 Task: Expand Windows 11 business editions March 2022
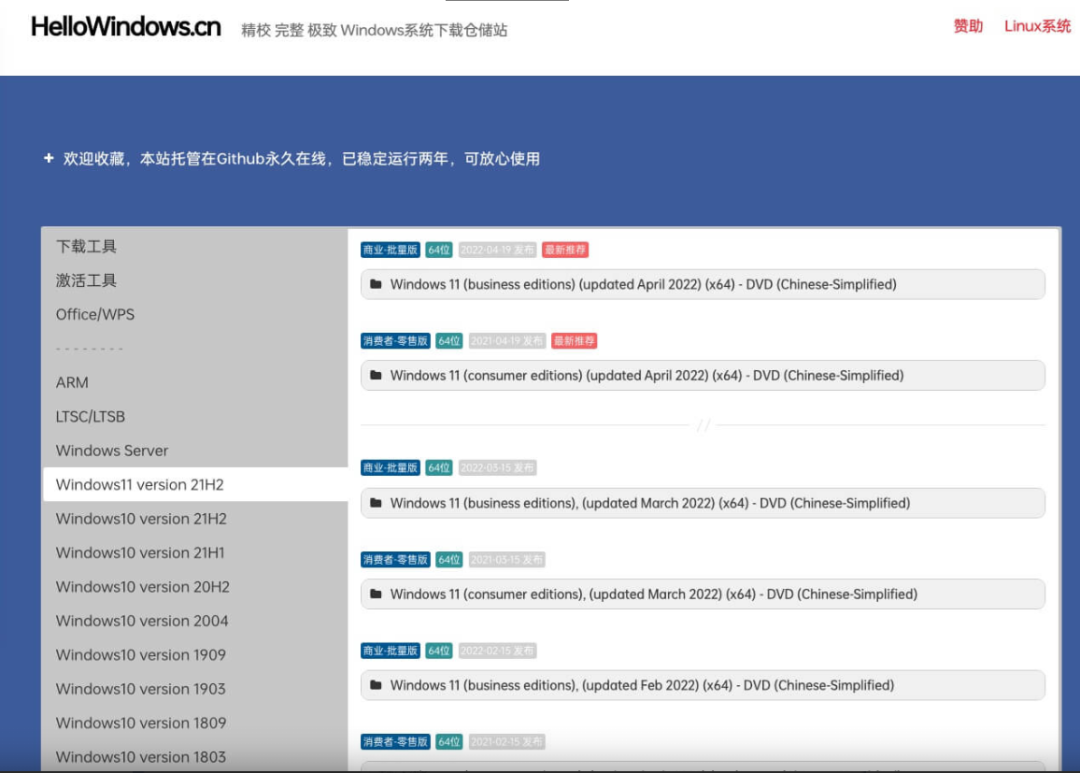point(703,503)
